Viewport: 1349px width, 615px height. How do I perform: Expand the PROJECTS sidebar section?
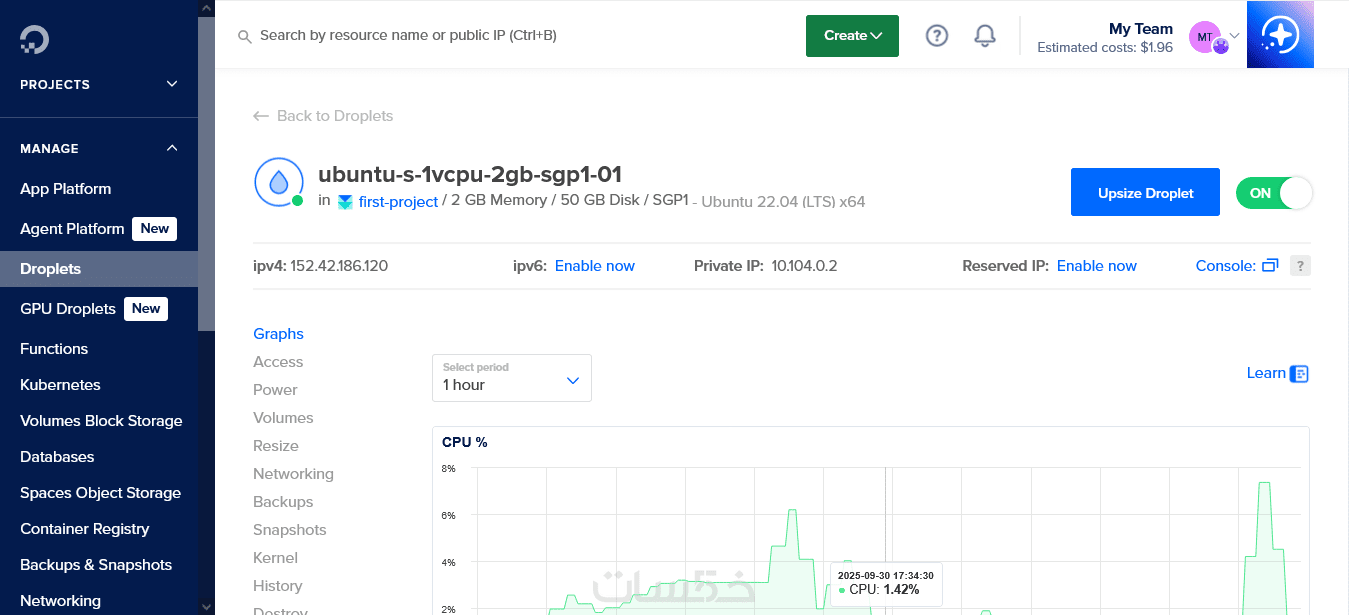tap(172, 84)
